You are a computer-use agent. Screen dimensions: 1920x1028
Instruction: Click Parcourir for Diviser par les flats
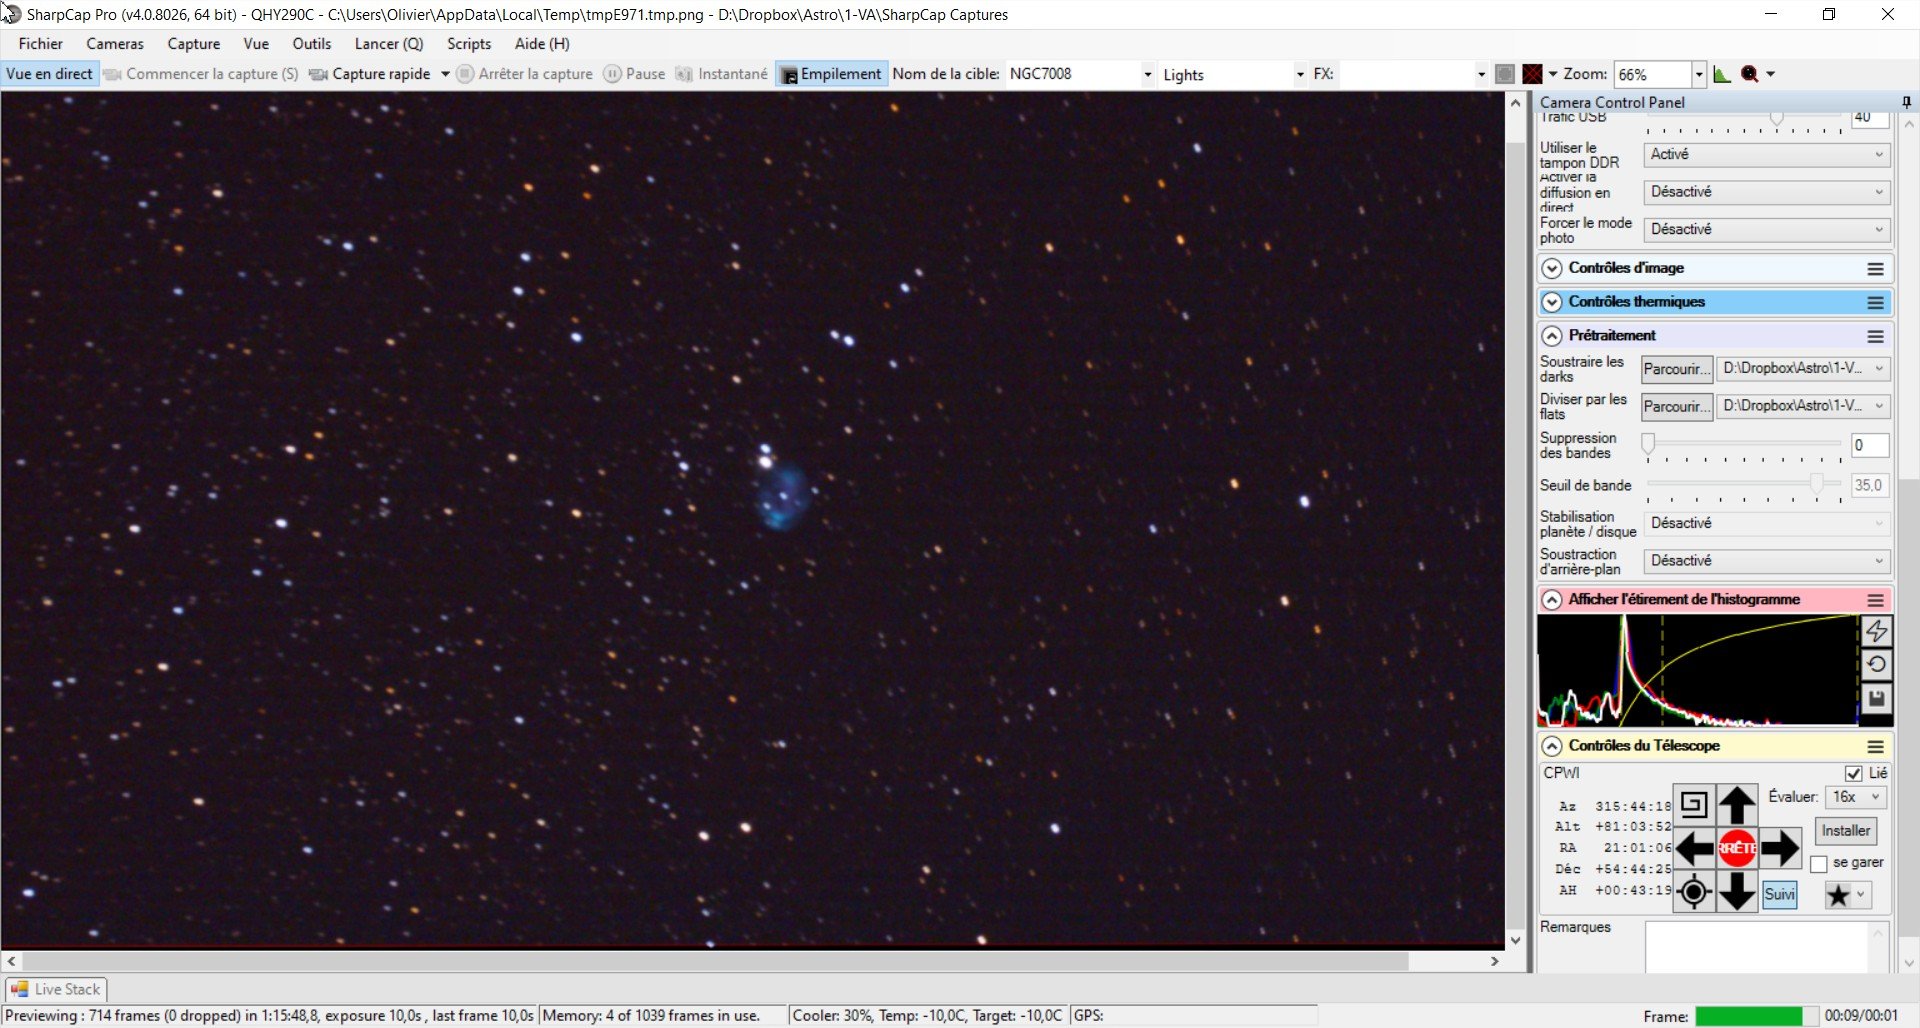coord(1677,407)
